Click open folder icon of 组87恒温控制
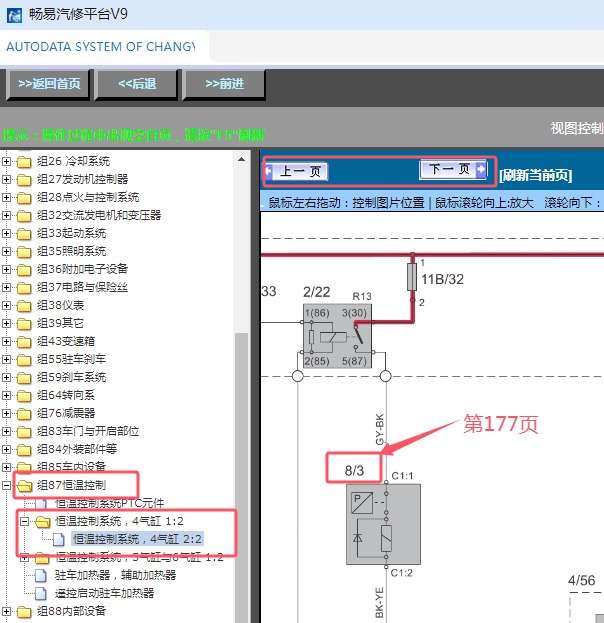The height and width of the screenshot is (623, 604). (24, 486)
